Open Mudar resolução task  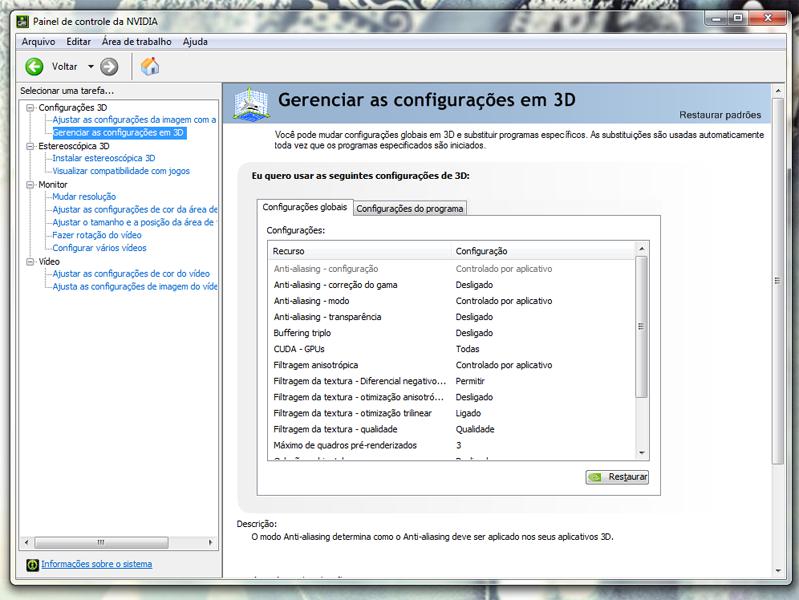click(84, 197)
